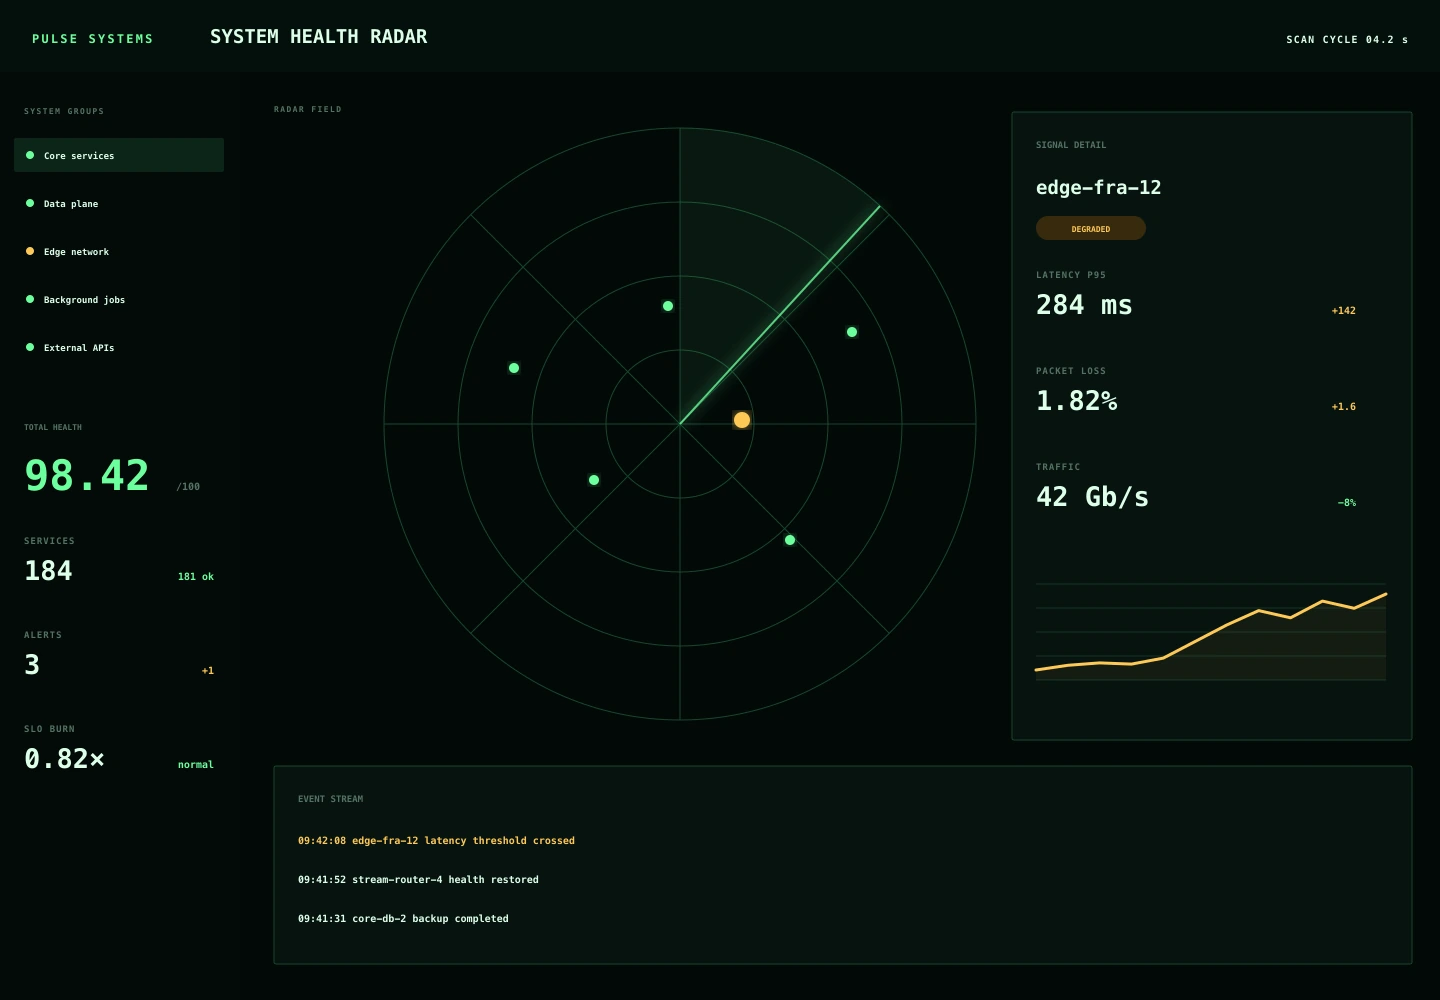Select the Core services group
Viewport: 1440px width, 1000px height.
(119, 155)
